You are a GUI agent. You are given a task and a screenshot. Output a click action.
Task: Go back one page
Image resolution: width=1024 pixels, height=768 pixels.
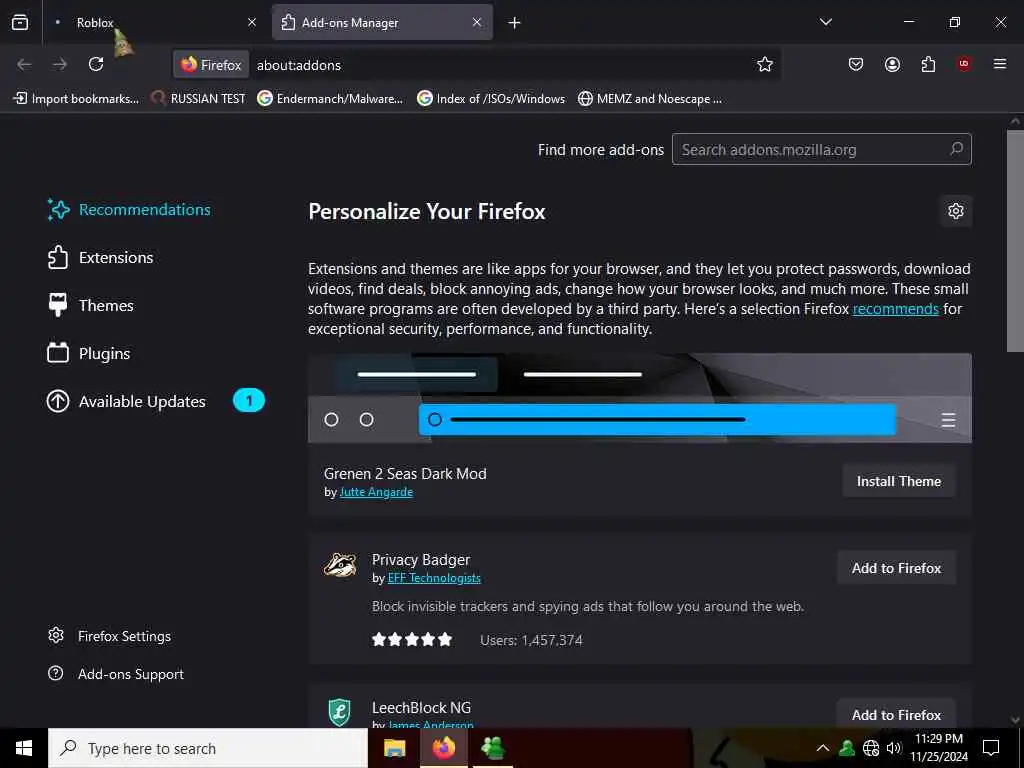[24, 64]
